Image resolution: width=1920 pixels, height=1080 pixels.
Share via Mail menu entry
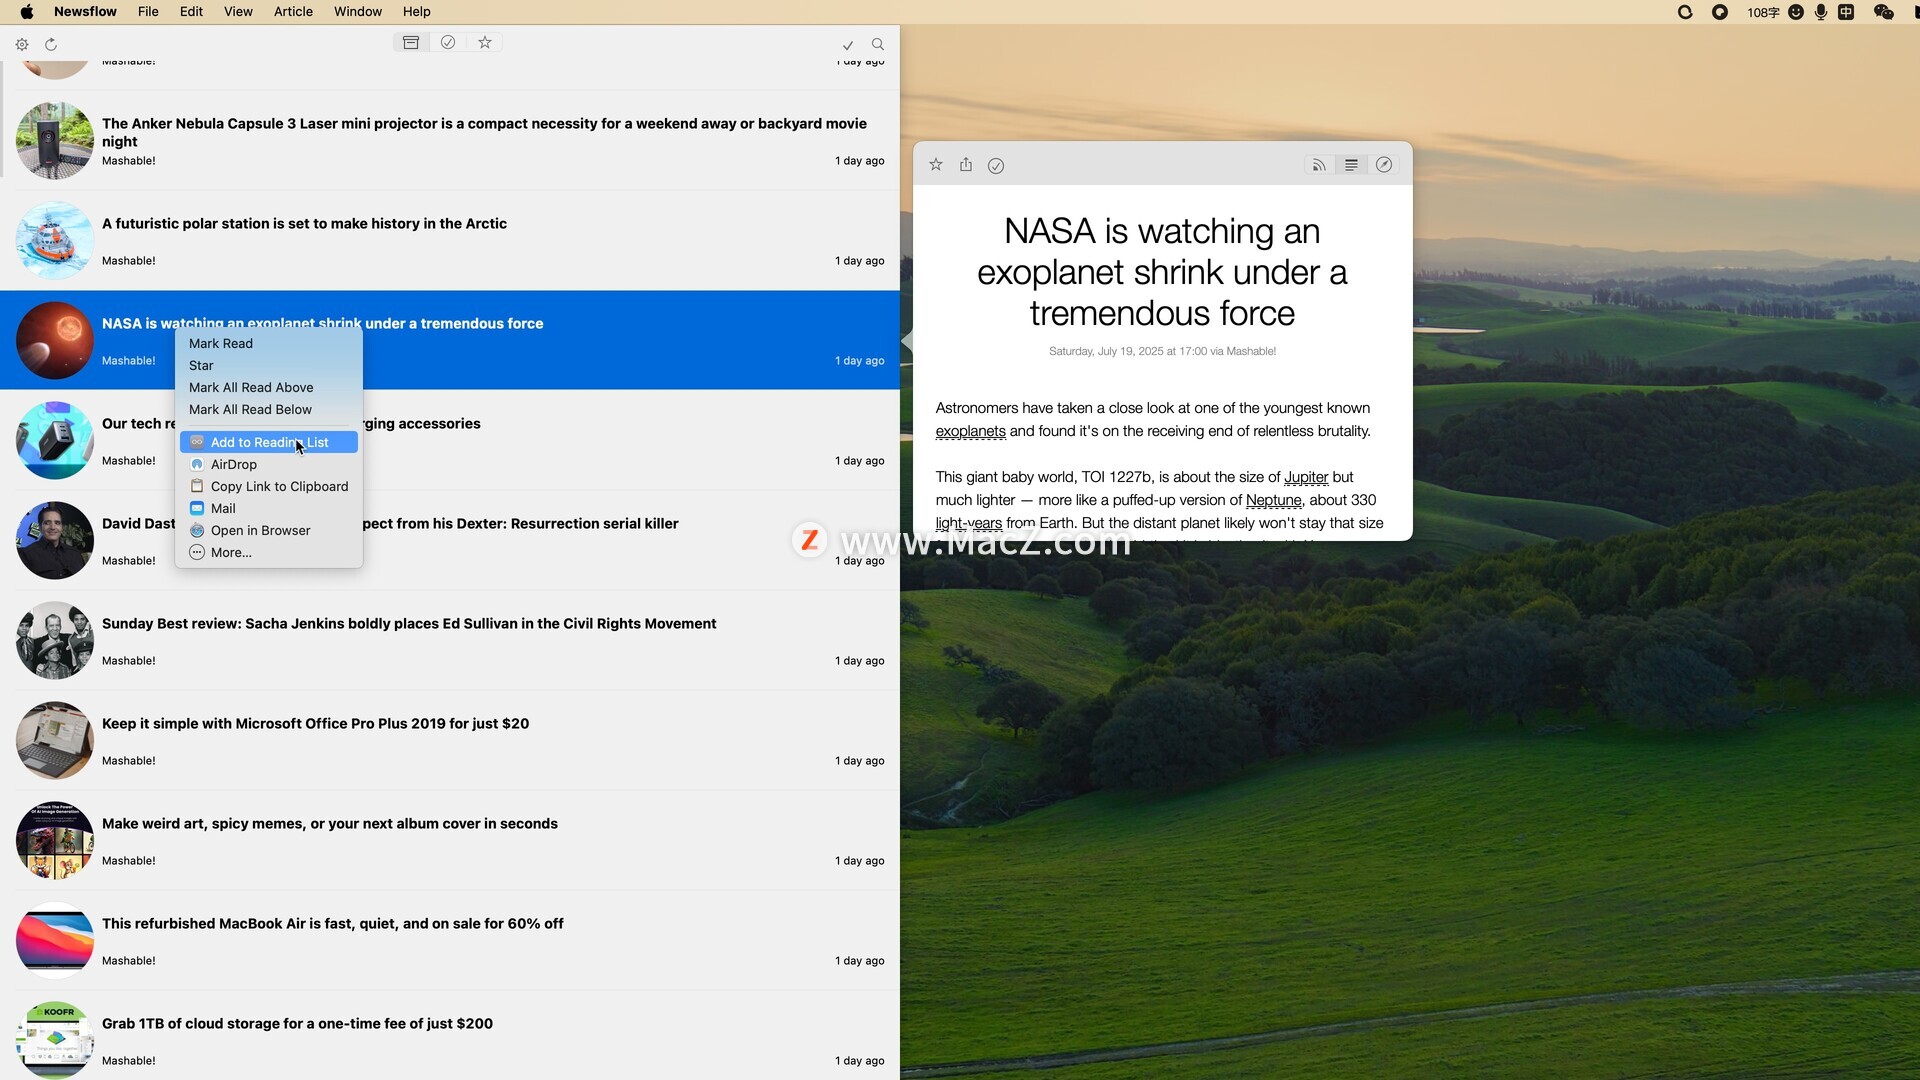click(x=268, y=508)
